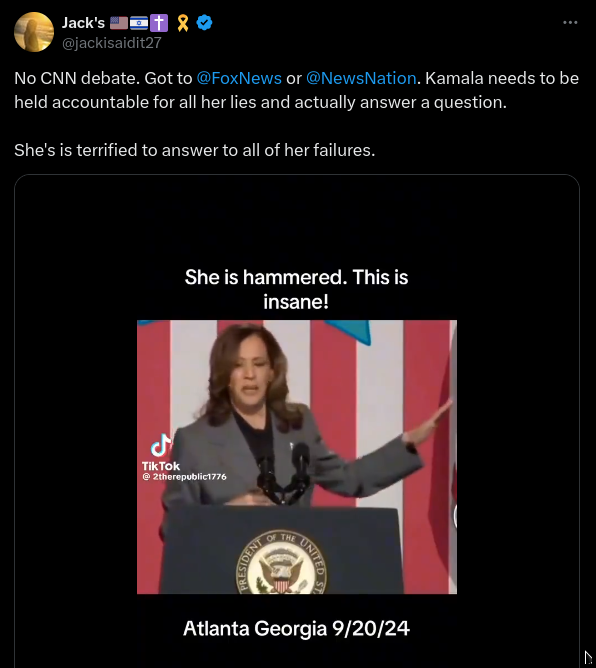The image size is (596, 668).
Task: Click the 'She is hammered' video caption
Action: (297, 289)
